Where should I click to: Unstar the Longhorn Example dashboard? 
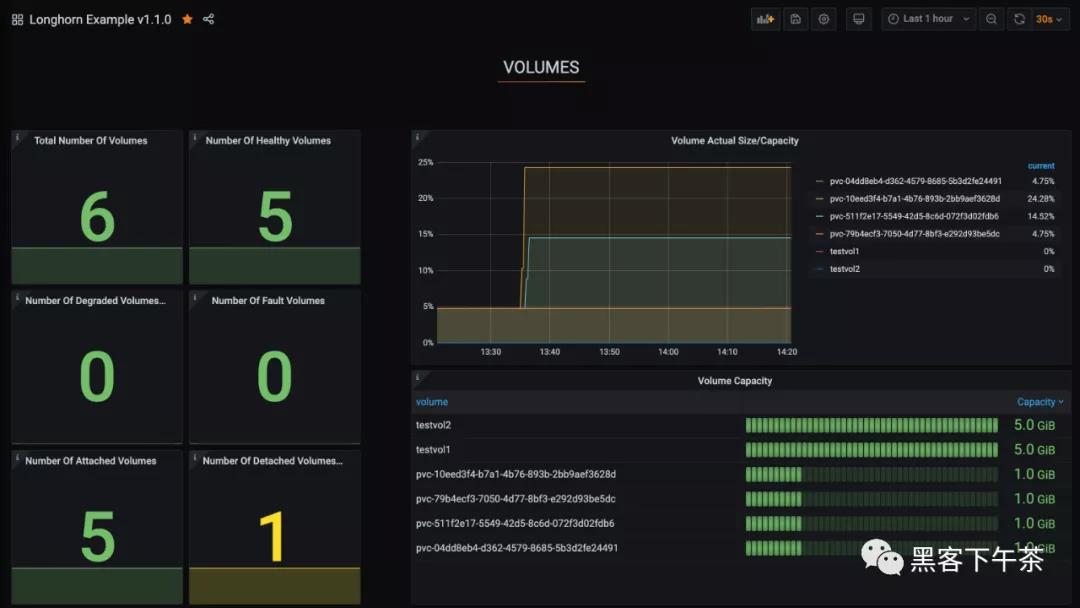[x=187, y=19]
